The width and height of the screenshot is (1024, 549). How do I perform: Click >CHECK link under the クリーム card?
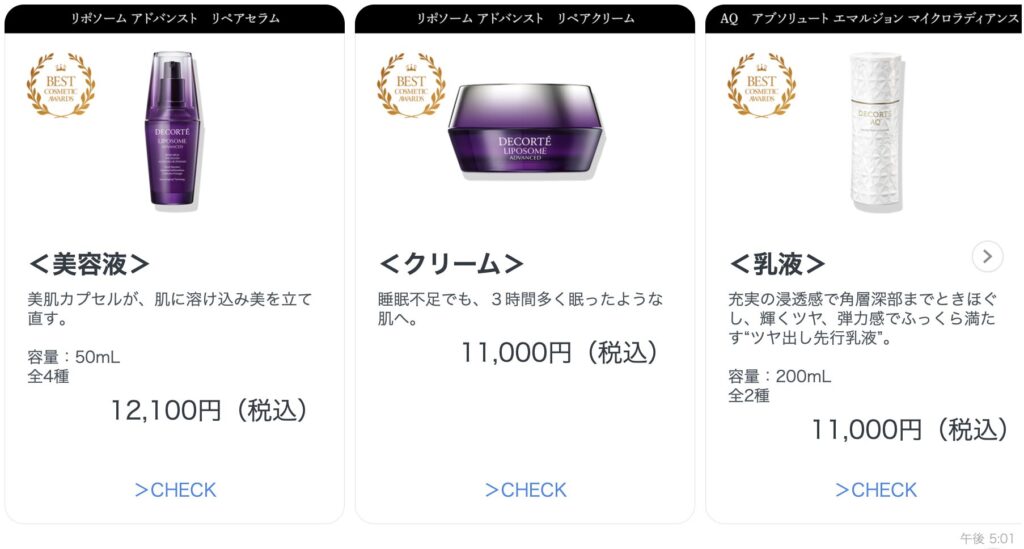point(525,490)
